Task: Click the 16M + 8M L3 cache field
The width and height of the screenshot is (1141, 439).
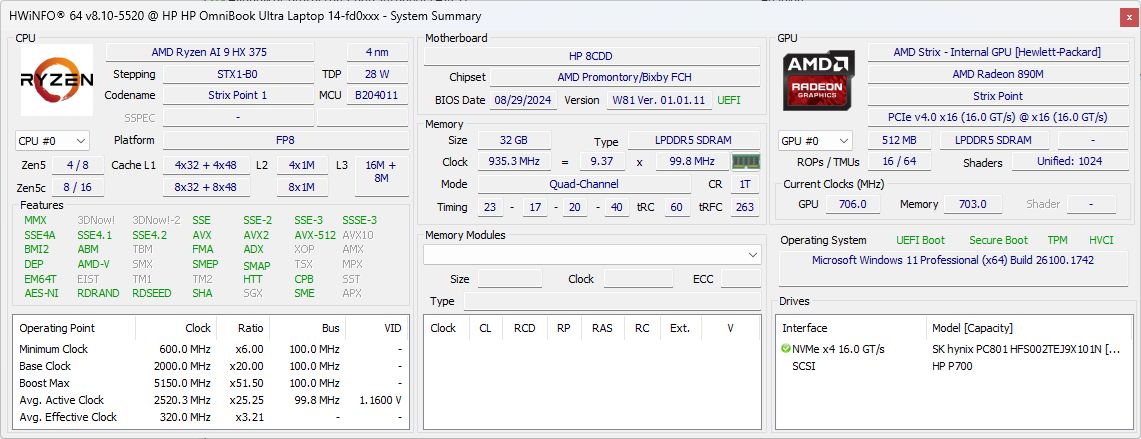Action: 381,176
